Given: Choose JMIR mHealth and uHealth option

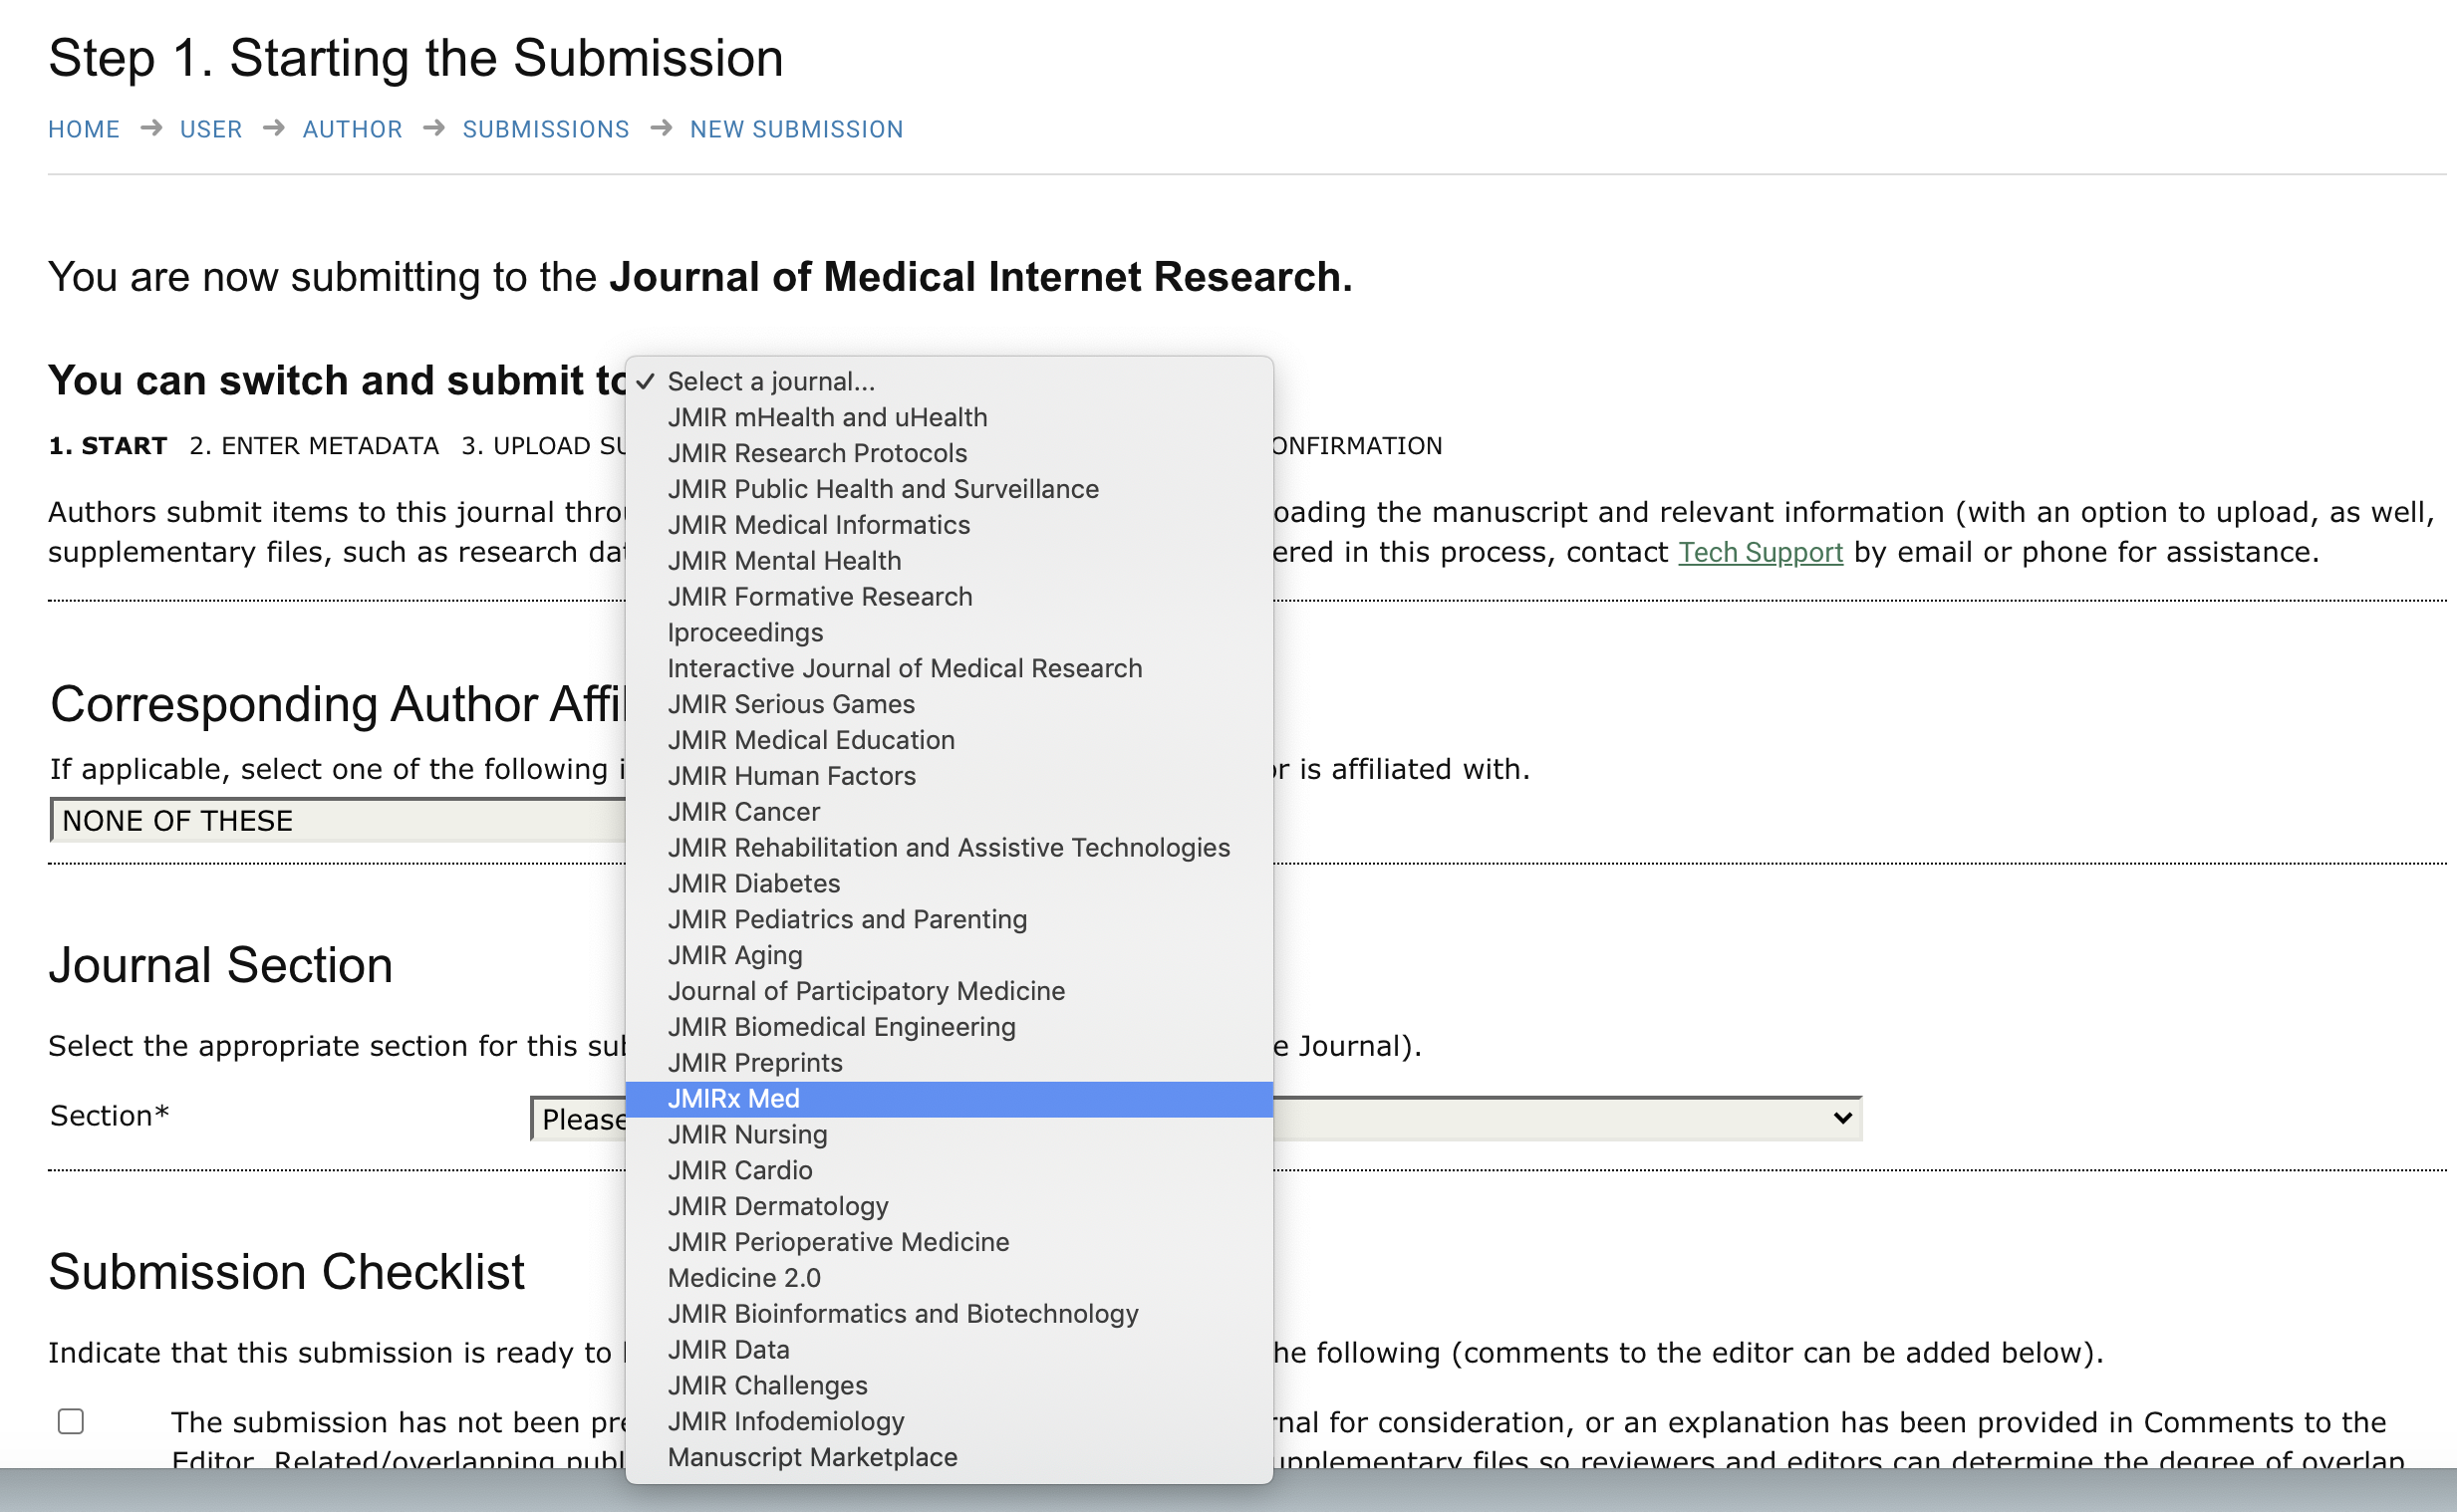Looking at the screenshot, I should pos(827,417).
